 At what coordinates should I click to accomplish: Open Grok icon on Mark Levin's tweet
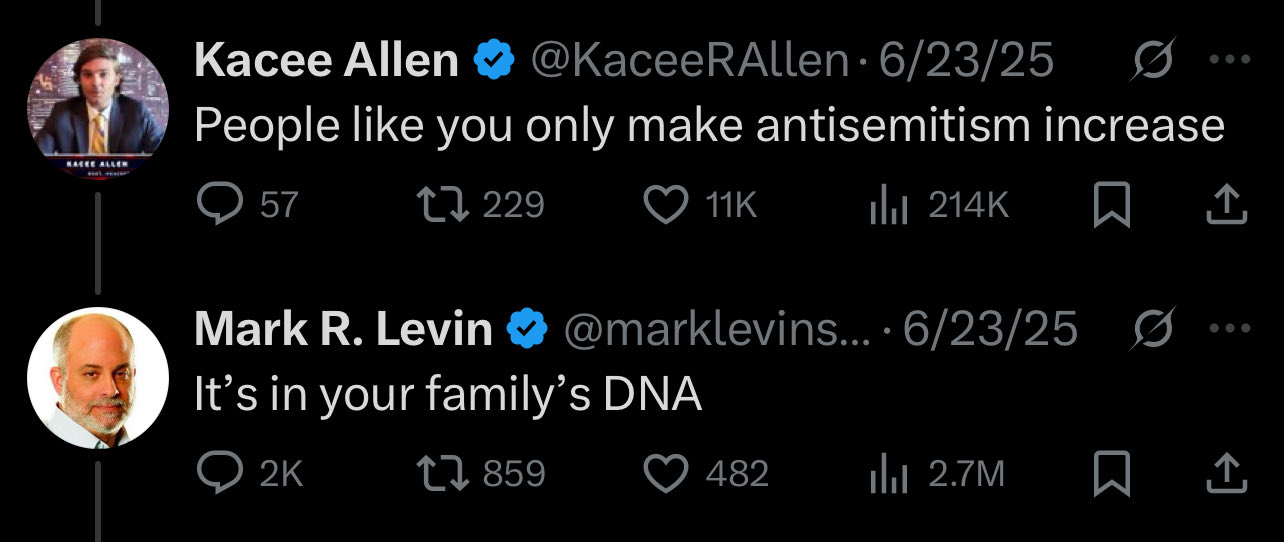[x=1154, y=329]
